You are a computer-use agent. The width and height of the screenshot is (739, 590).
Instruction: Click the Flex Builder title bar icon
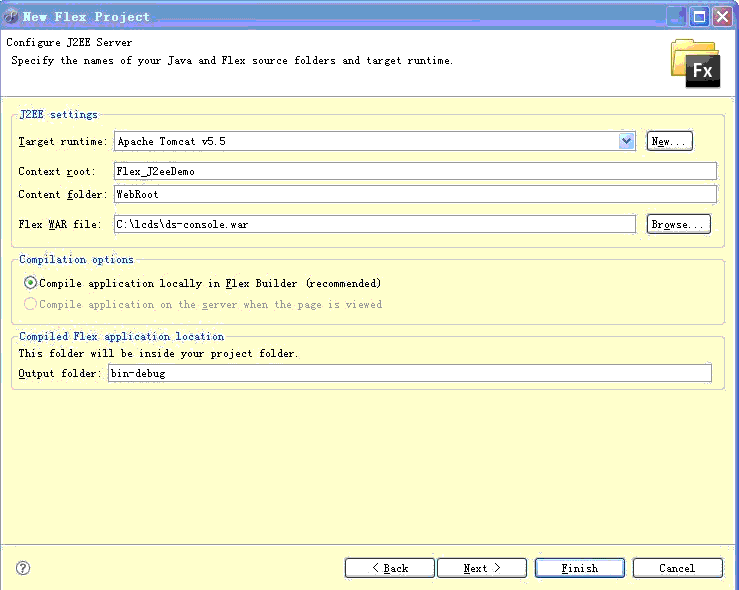[10, 17]
